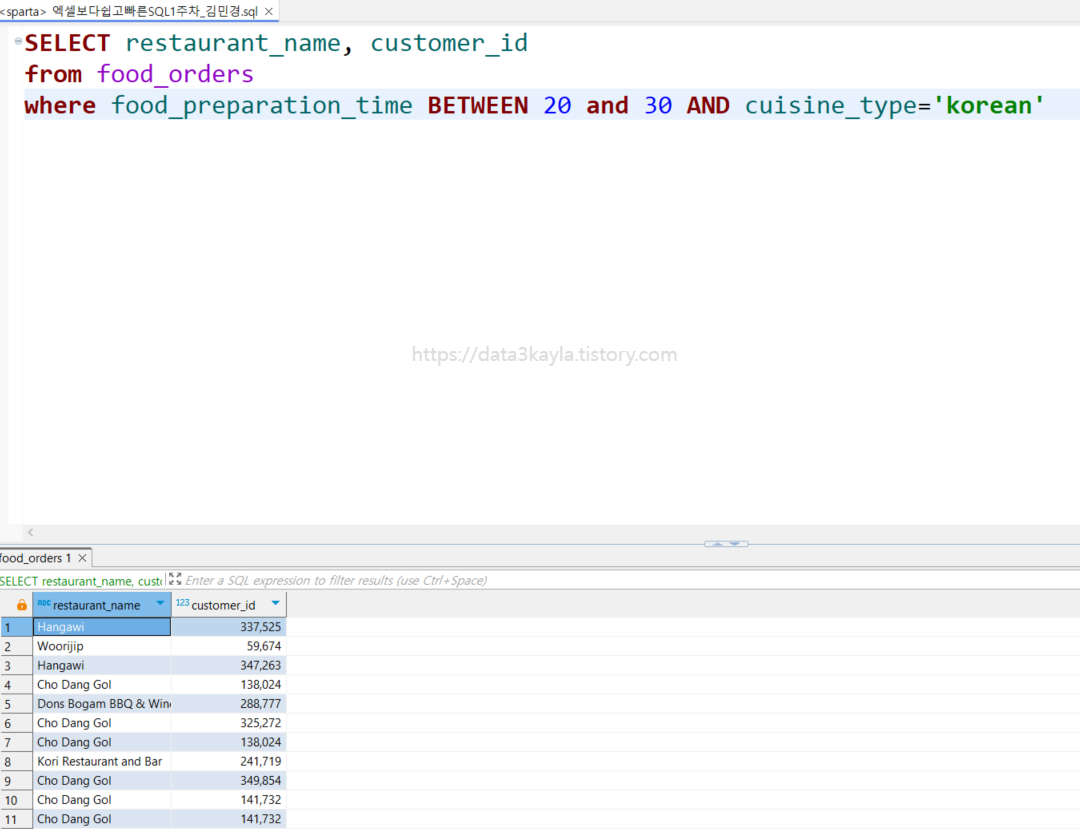Select the customer_id value 347,263

229,665
